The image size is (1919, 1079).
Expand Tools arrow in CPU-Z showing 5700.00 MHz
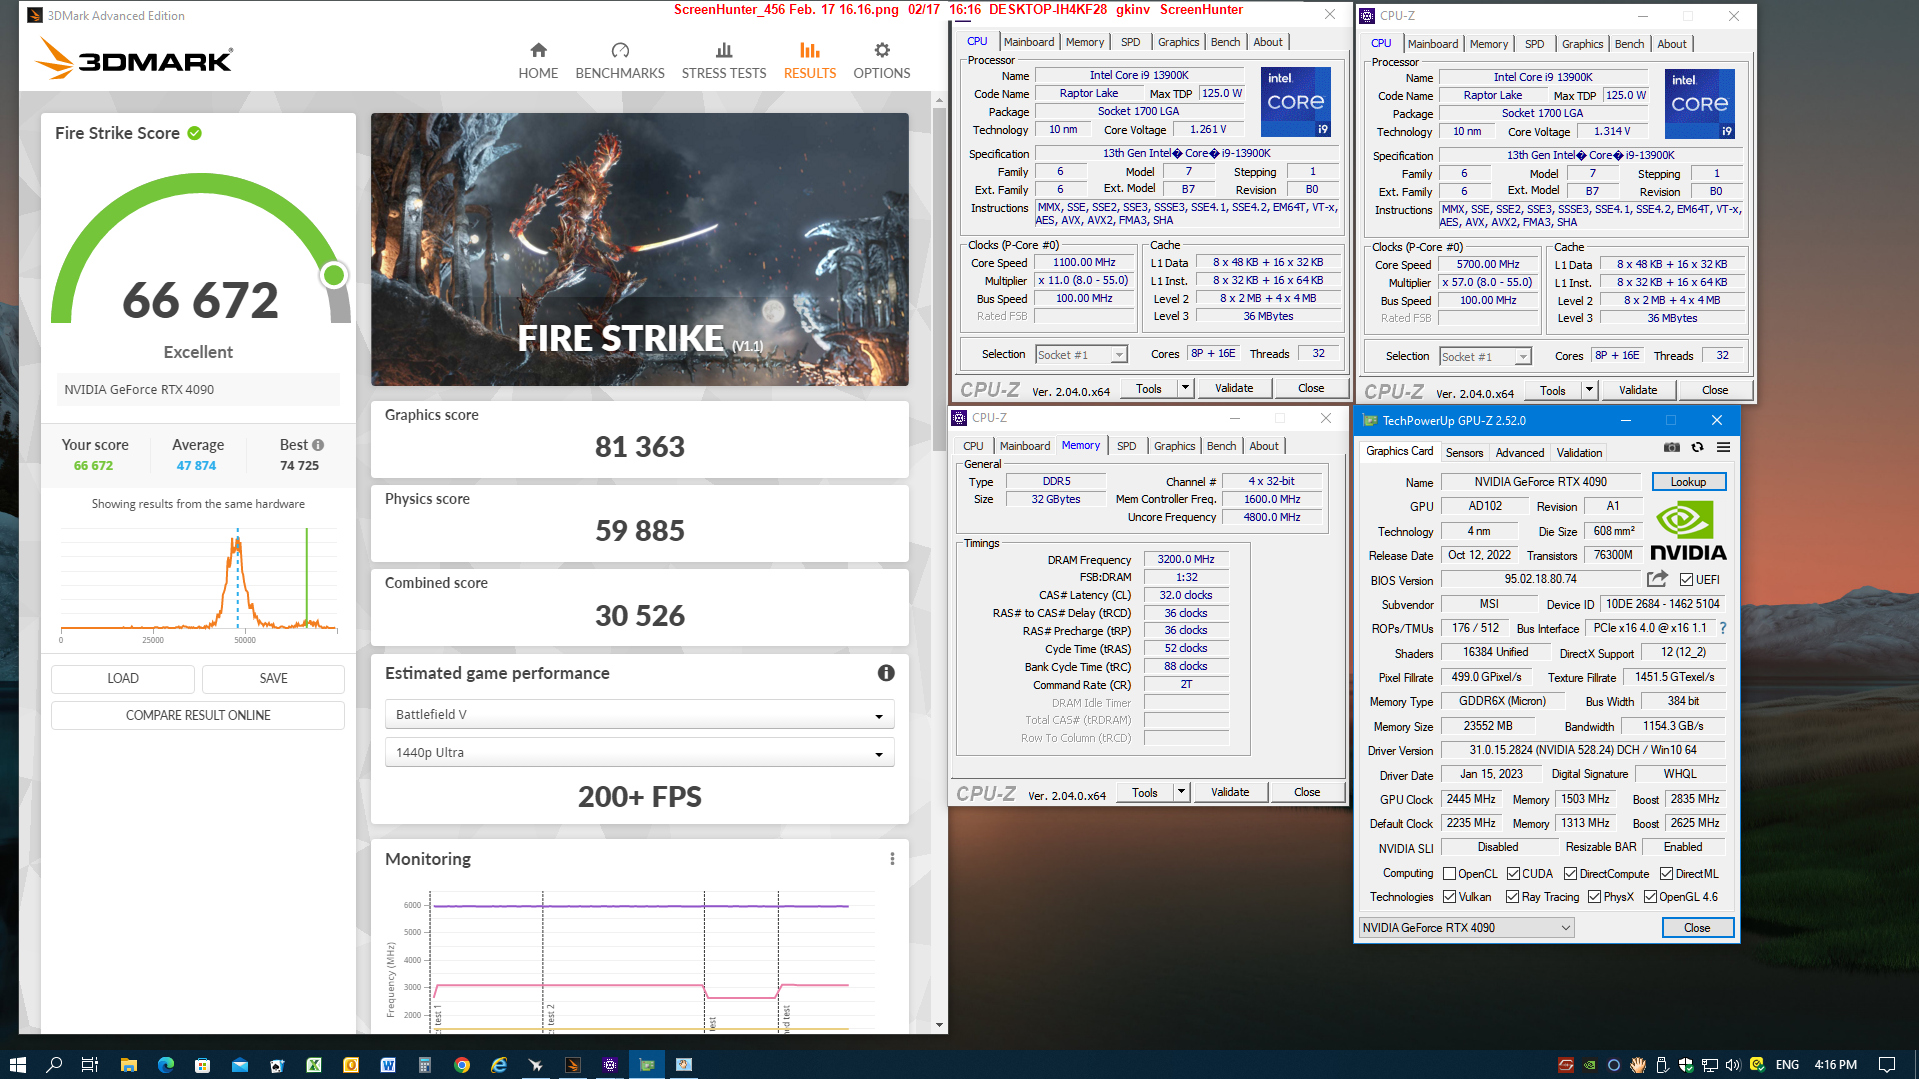pyautogui.click(x=1589, y=390)
